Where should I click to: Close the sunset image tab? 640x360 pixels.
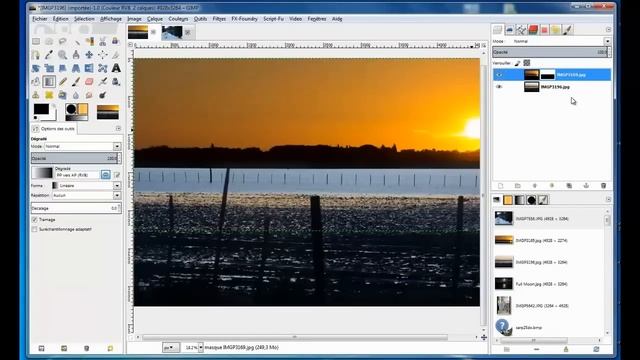click(153, 32)
